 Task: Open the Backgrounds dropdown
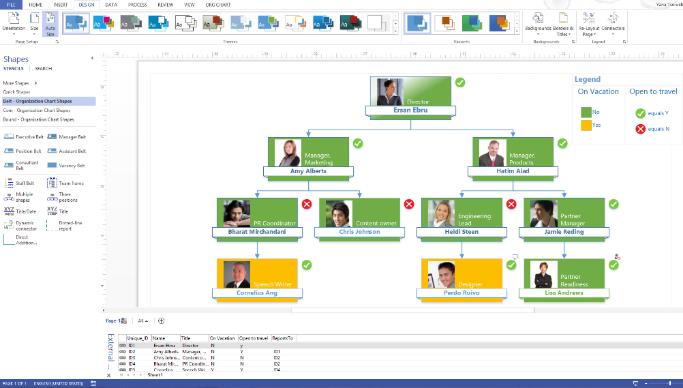tap(538, 24)
